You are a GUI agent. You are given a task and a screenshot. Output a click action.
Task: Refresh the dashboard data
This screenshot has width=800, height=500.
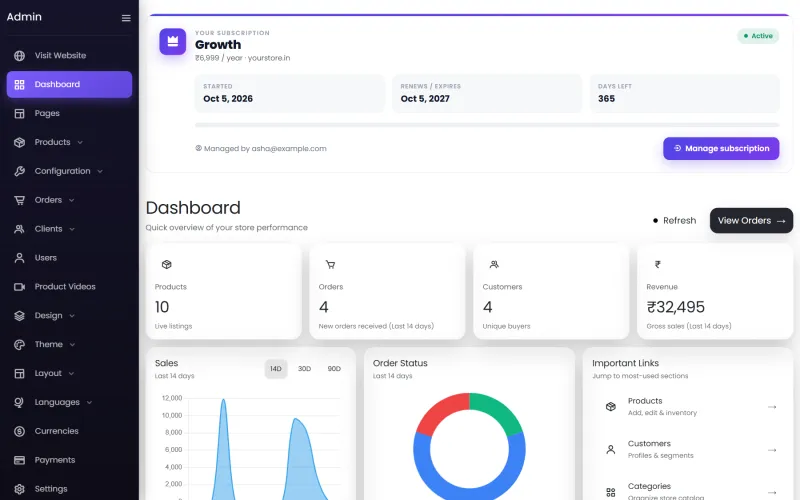click(674, 220)
